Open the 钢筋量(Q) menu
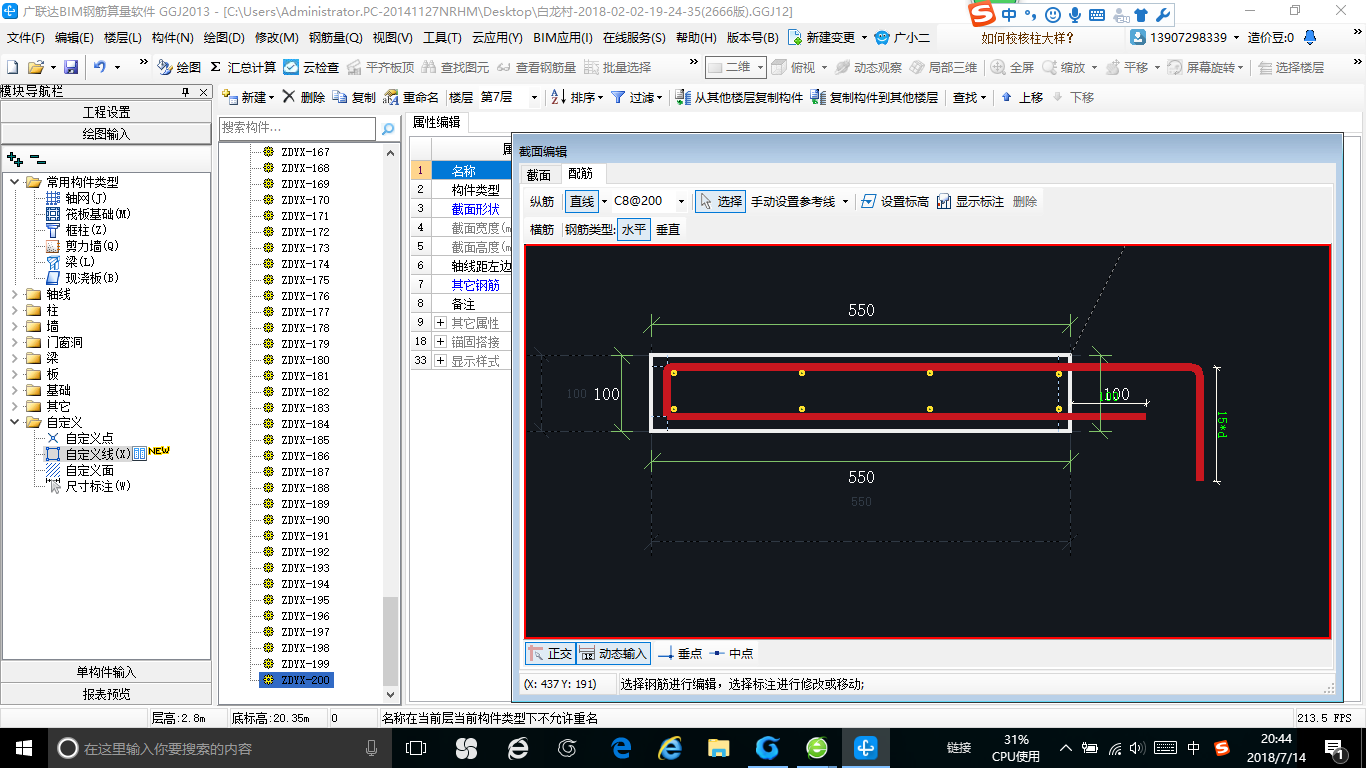The image size is (1366, 768). click(x=335, y=37)
